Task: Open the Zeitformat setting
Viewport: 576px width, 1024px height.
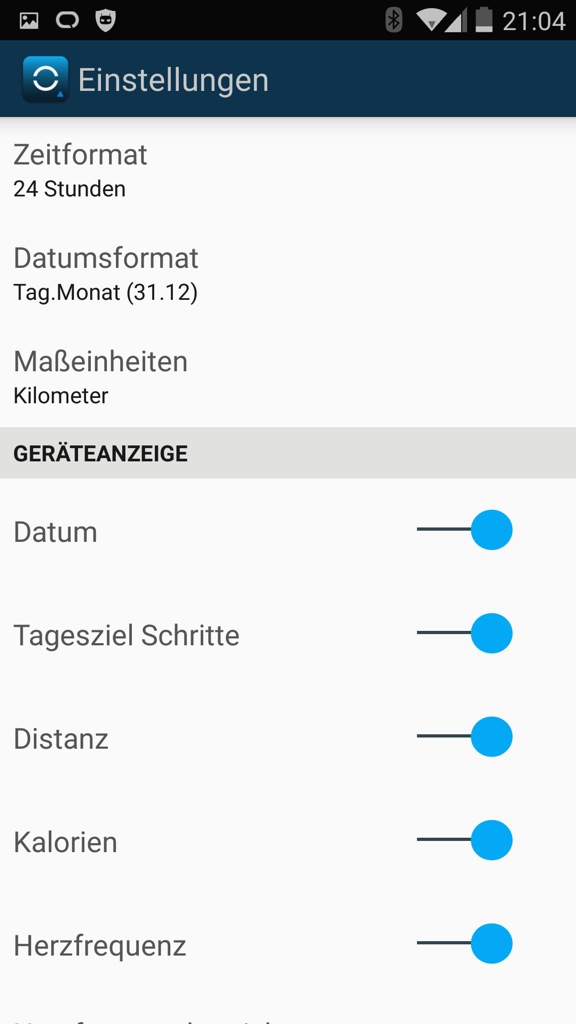Action: click(x=288, y=170)
